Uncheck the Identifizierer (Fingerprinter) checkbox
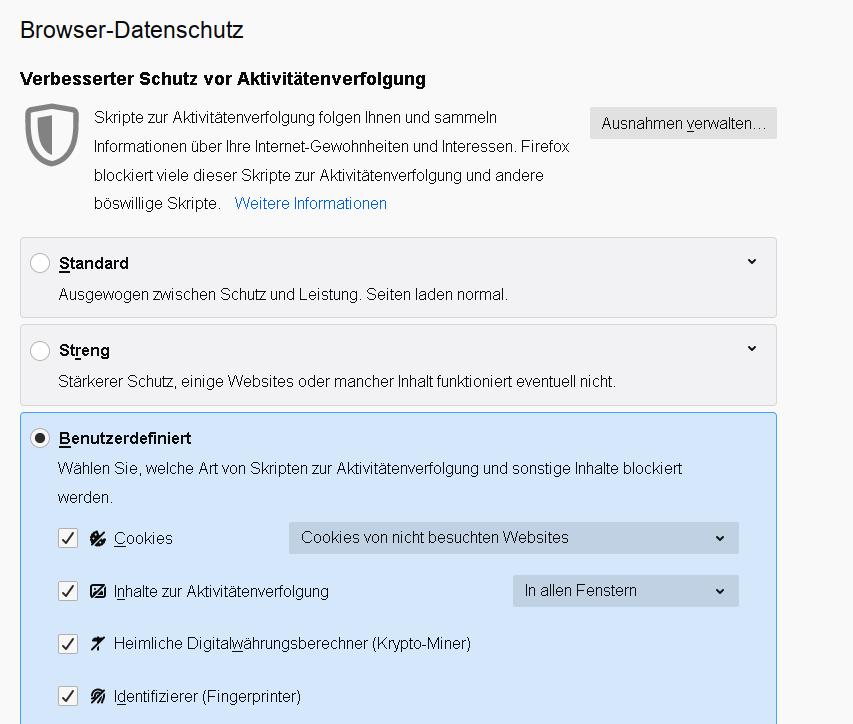Image resolution: width=853 pixels, height=724 pixels. 68,696
